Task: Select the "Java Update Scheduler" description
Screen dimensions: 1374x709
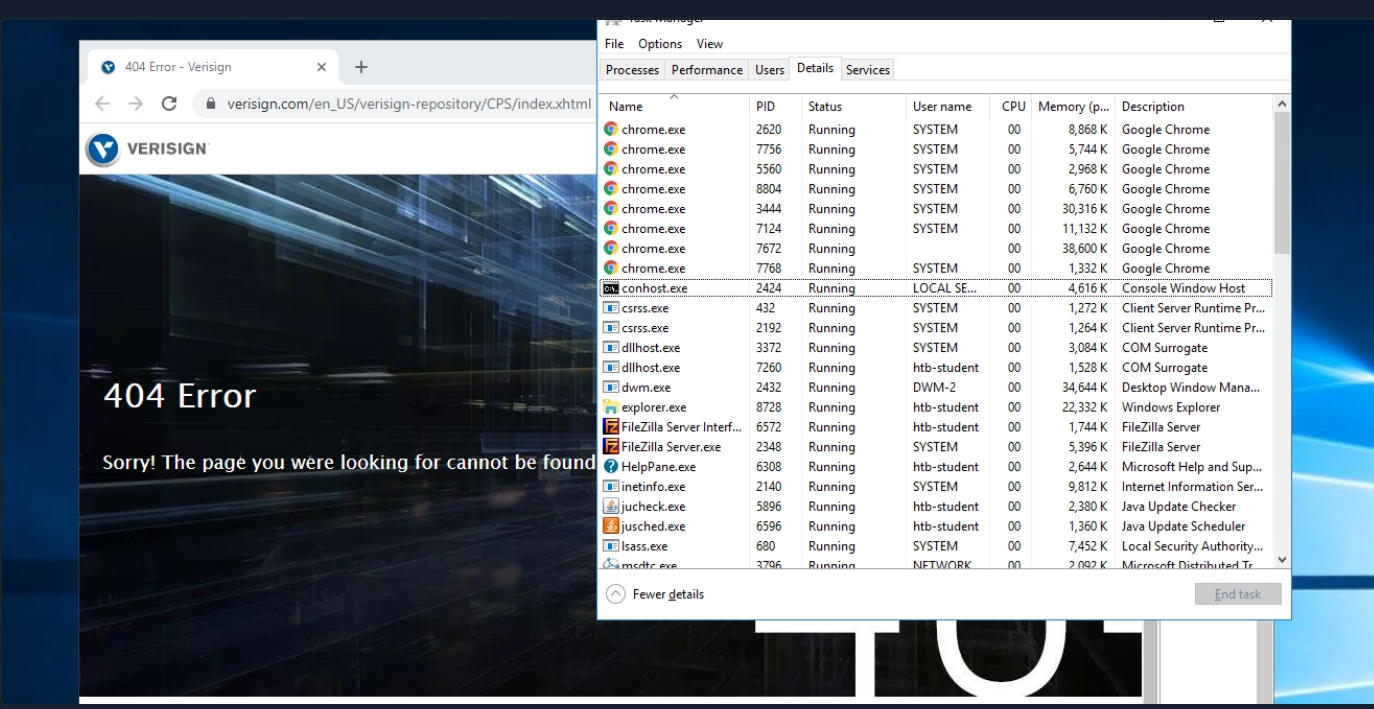Action: tap(1184, 526)
